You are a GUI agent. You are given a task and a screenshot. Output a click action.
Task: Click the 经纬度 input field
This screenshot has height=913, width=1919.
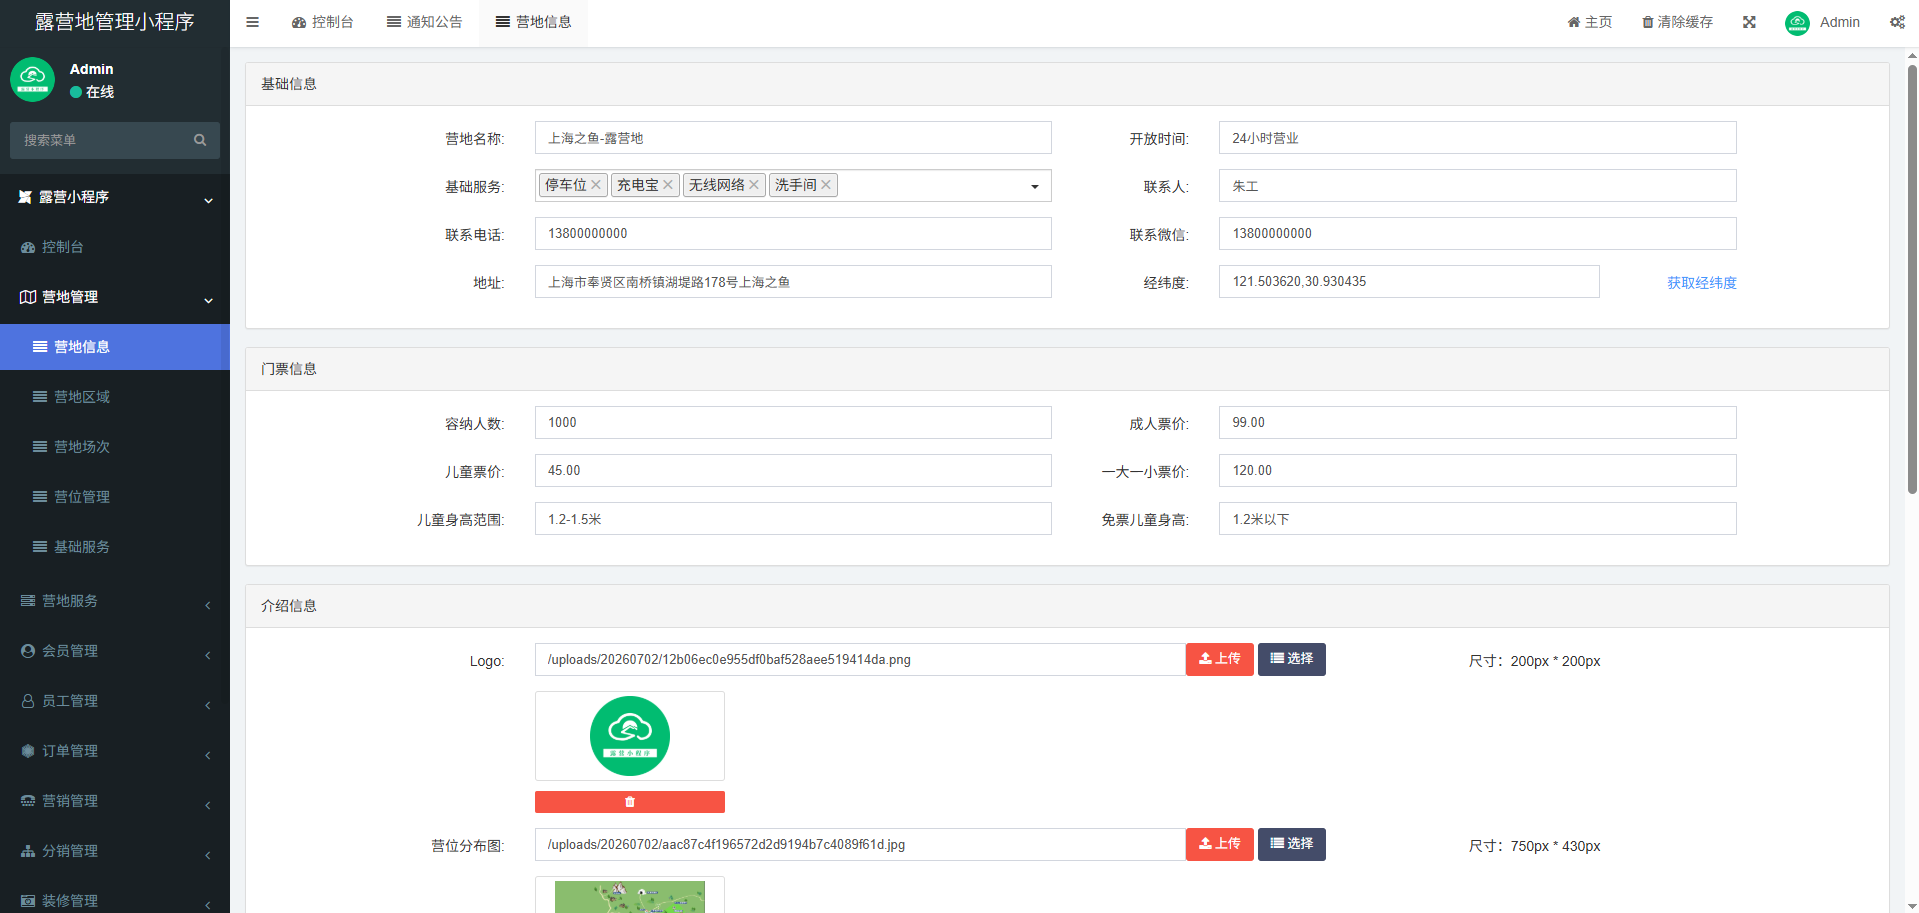[x=1409, y=282]
